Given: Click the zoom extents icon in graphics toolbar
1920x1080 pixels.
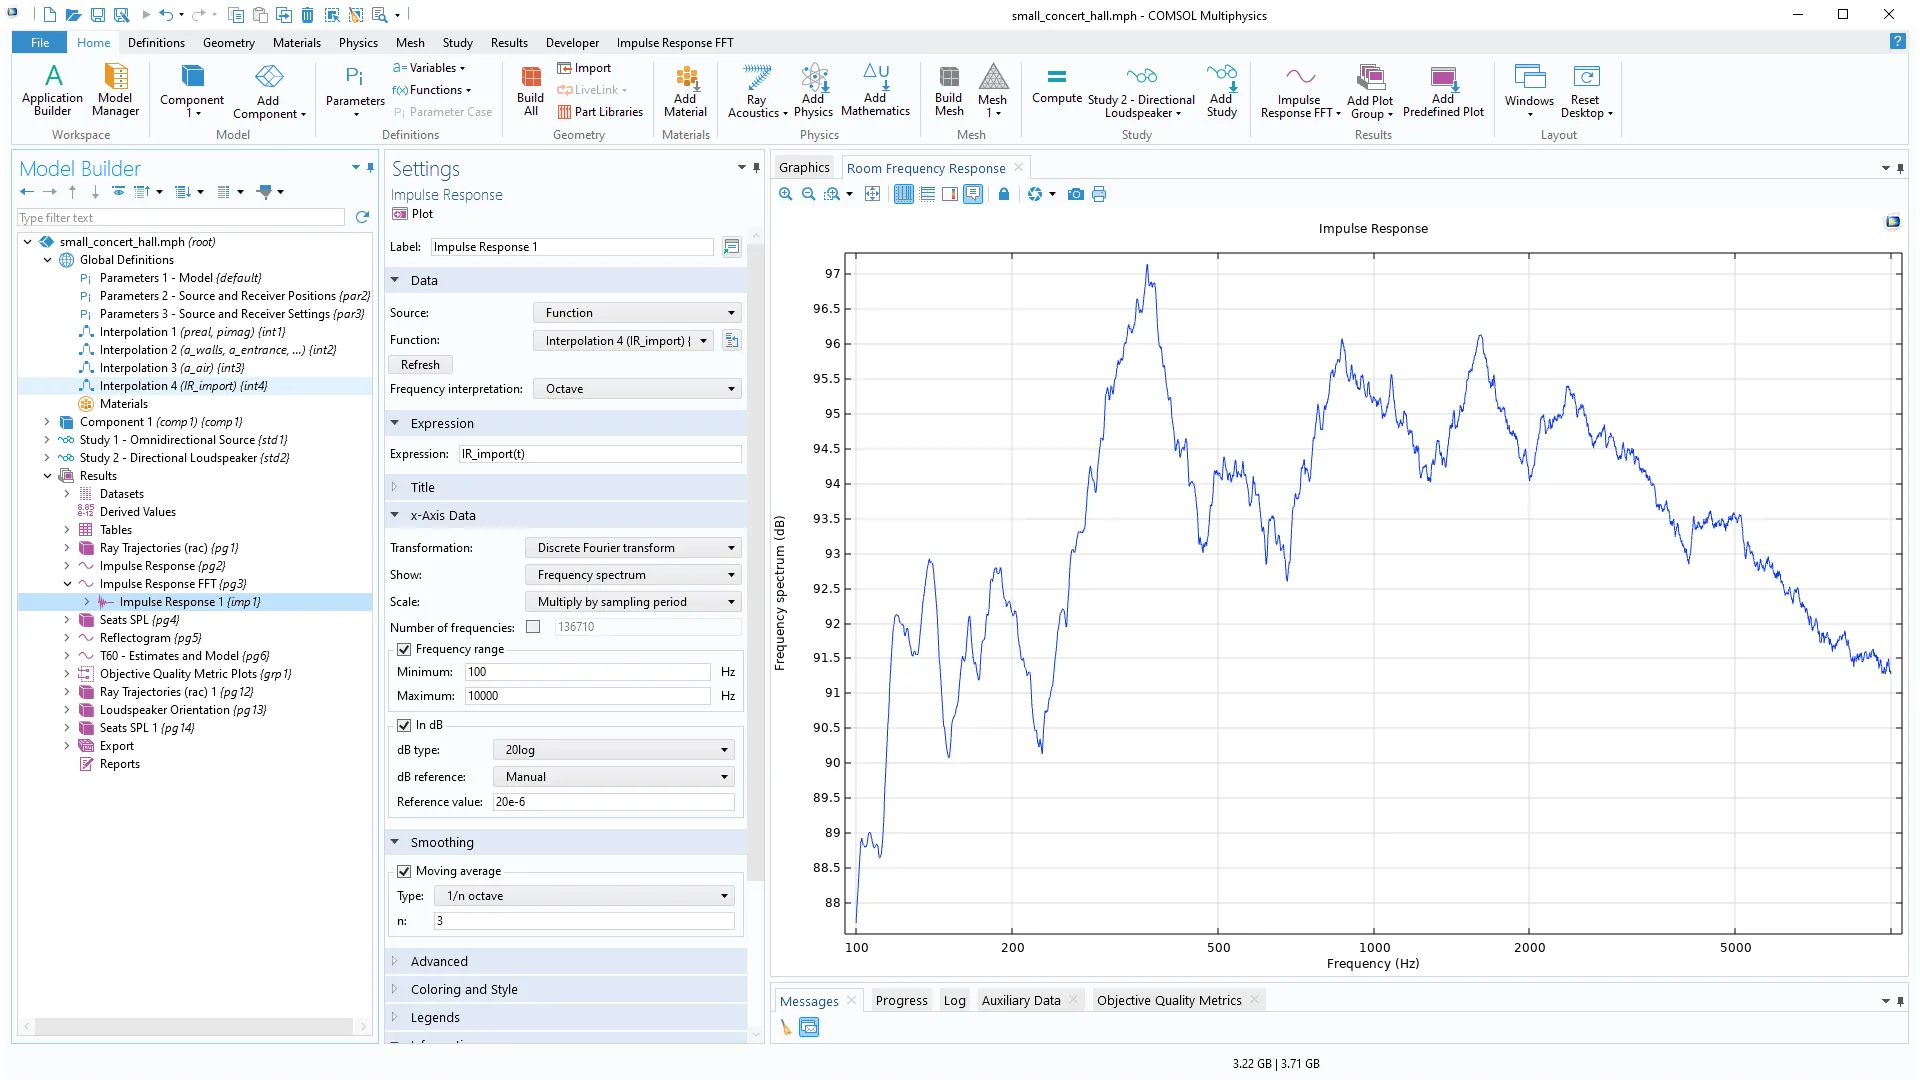Looking at the screenshot, I should tap(873, 194).
